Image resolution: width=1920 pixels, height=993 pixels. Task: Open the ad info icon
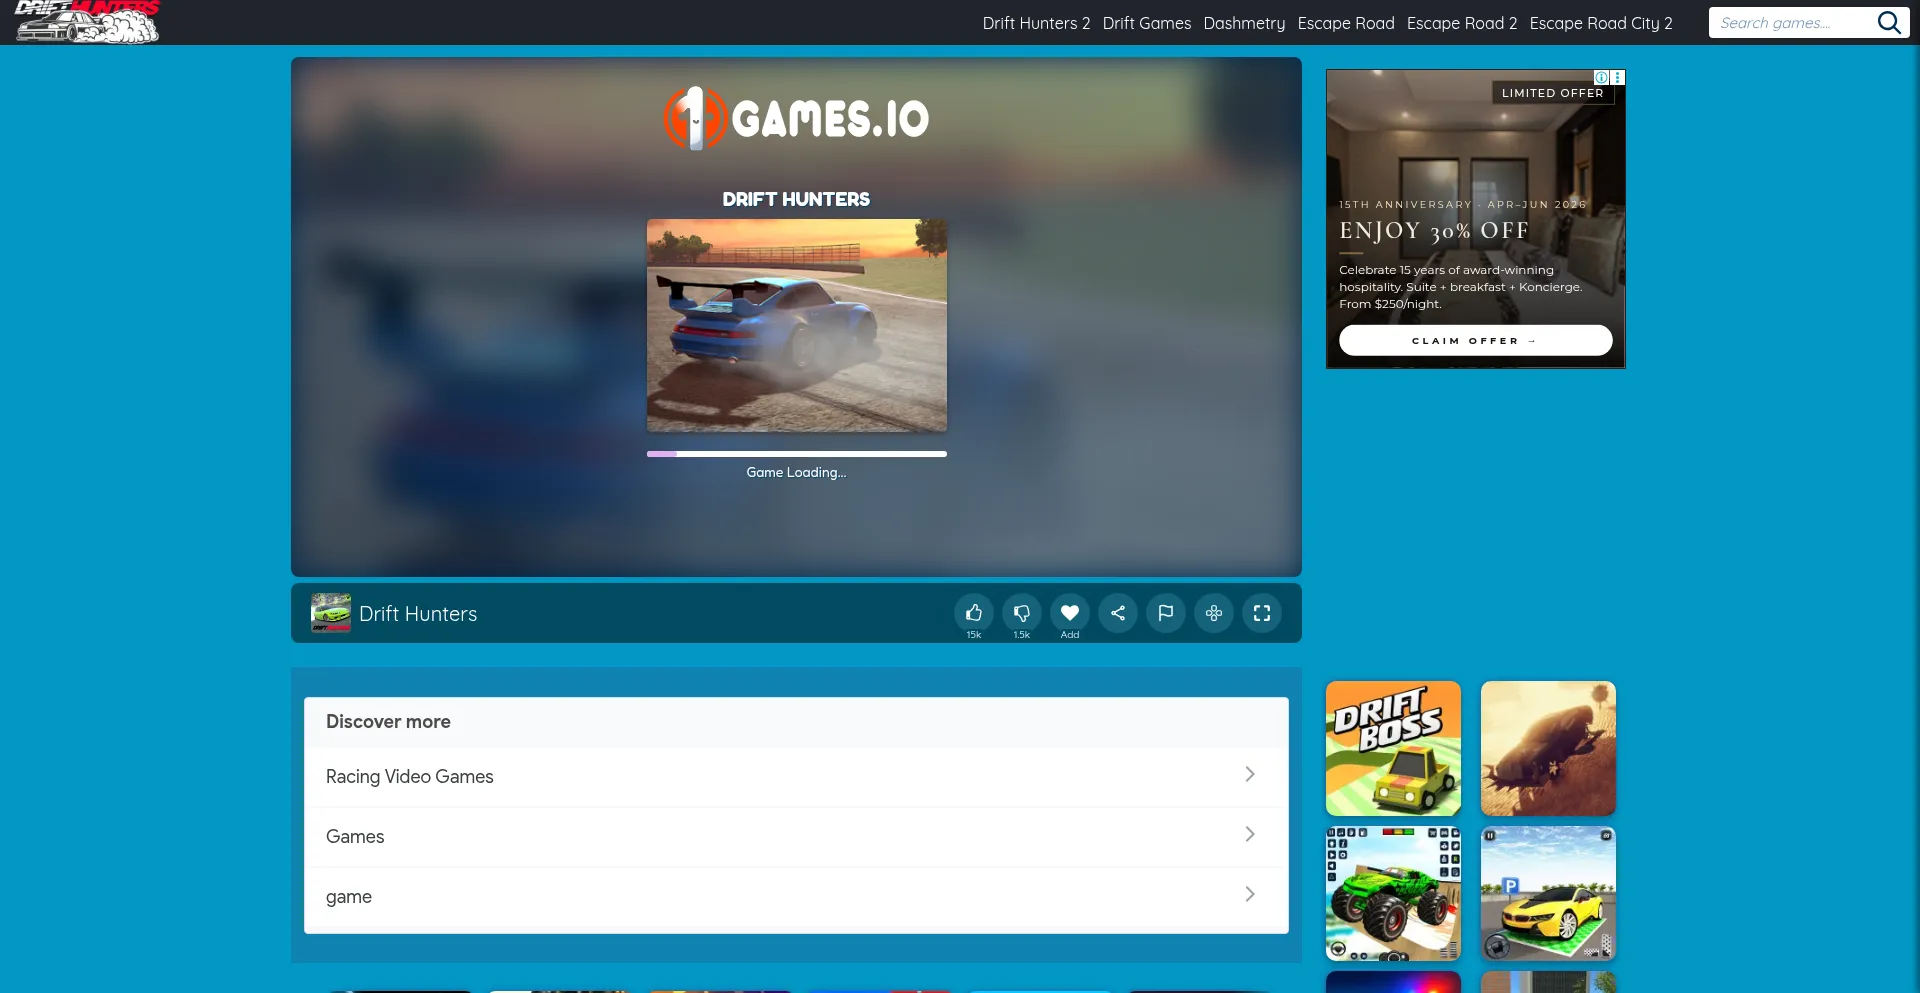[1601, 77]
